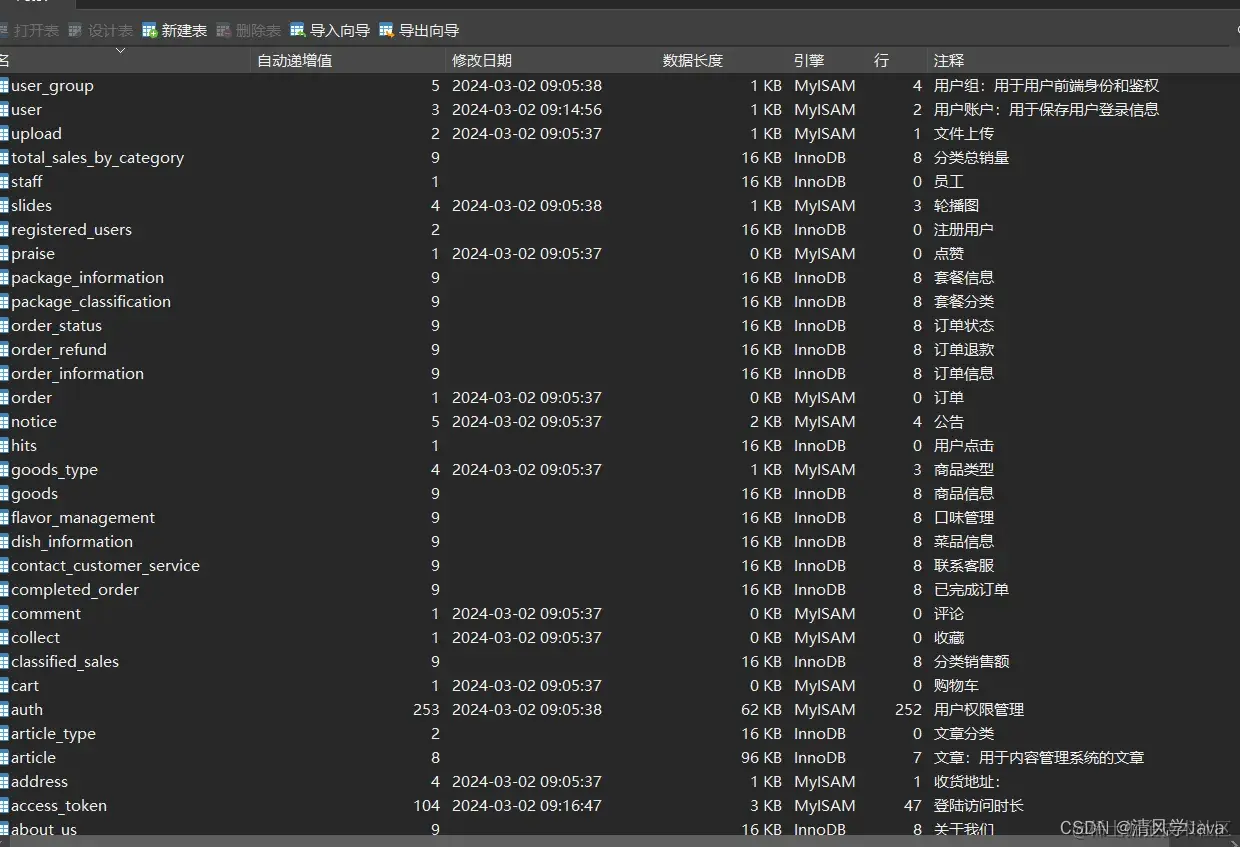Select the address table name
1240x847 pixels.
click(x=40, y=782)
